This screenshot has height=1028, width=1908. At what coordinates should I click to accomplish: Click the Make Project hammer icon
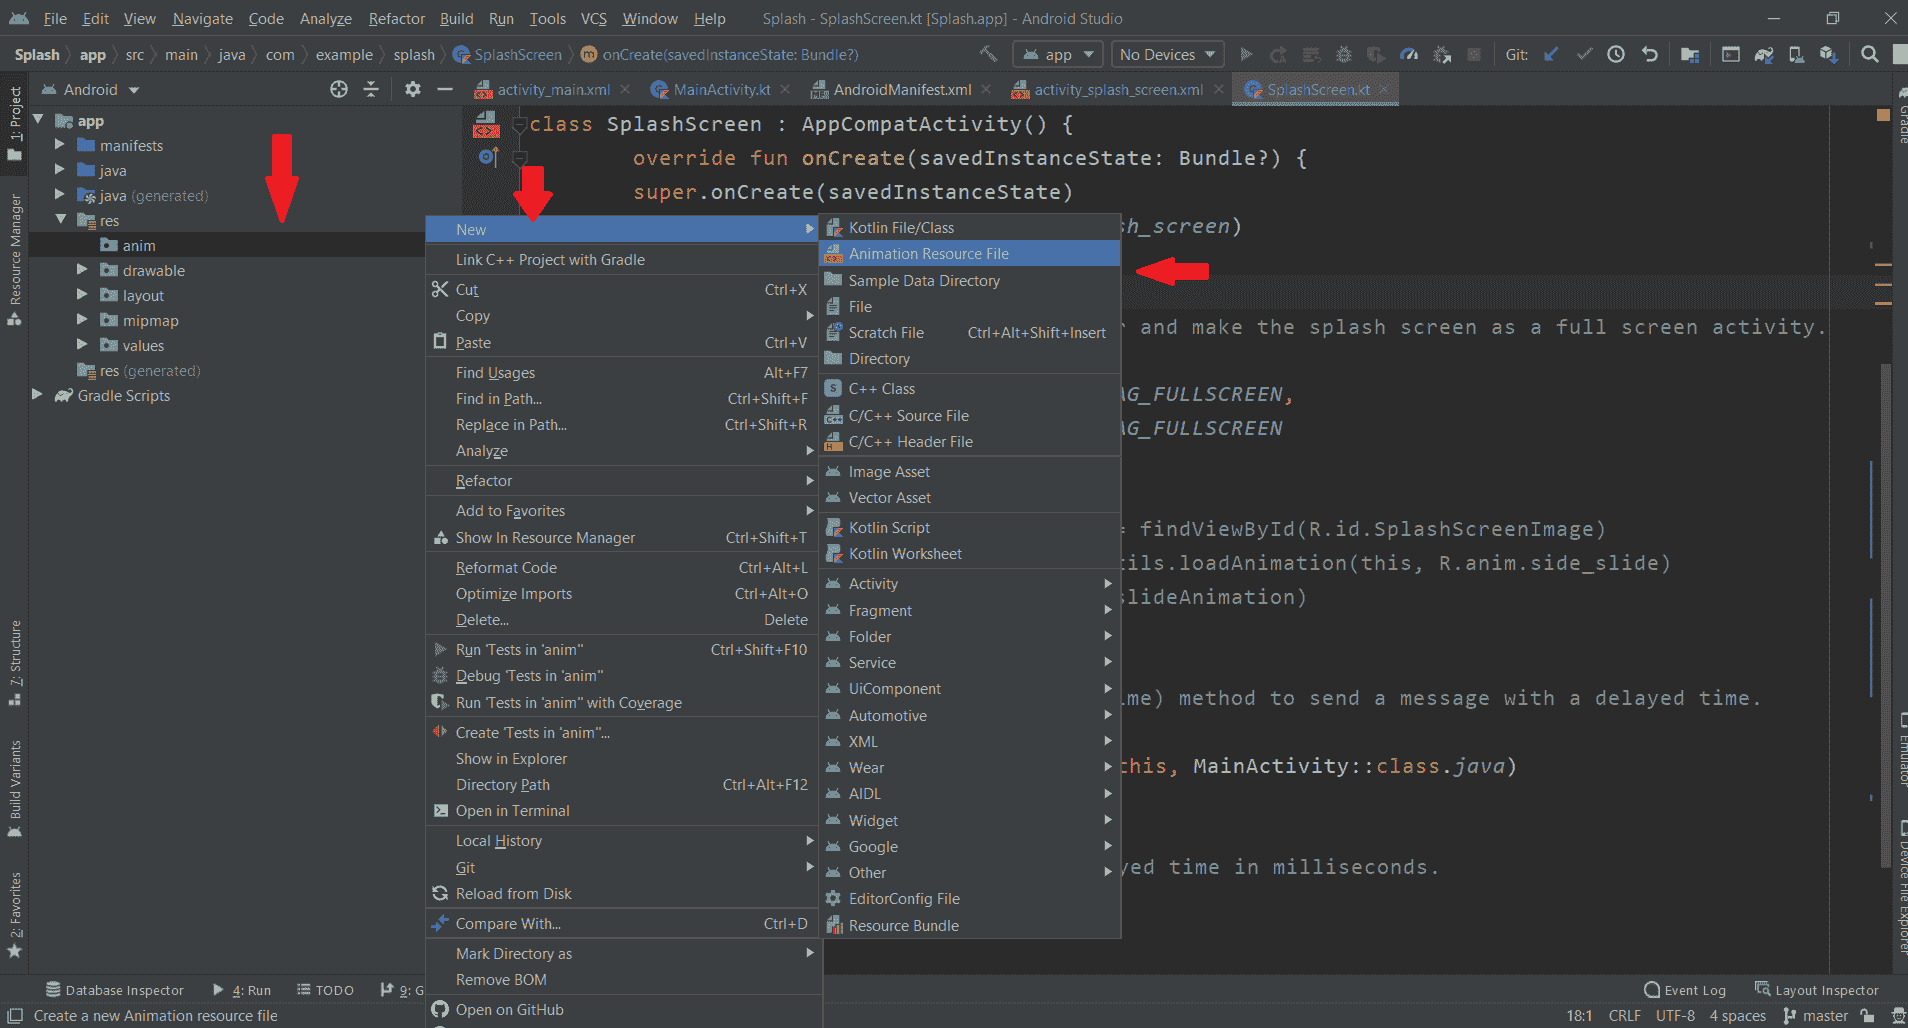(988, 54)
